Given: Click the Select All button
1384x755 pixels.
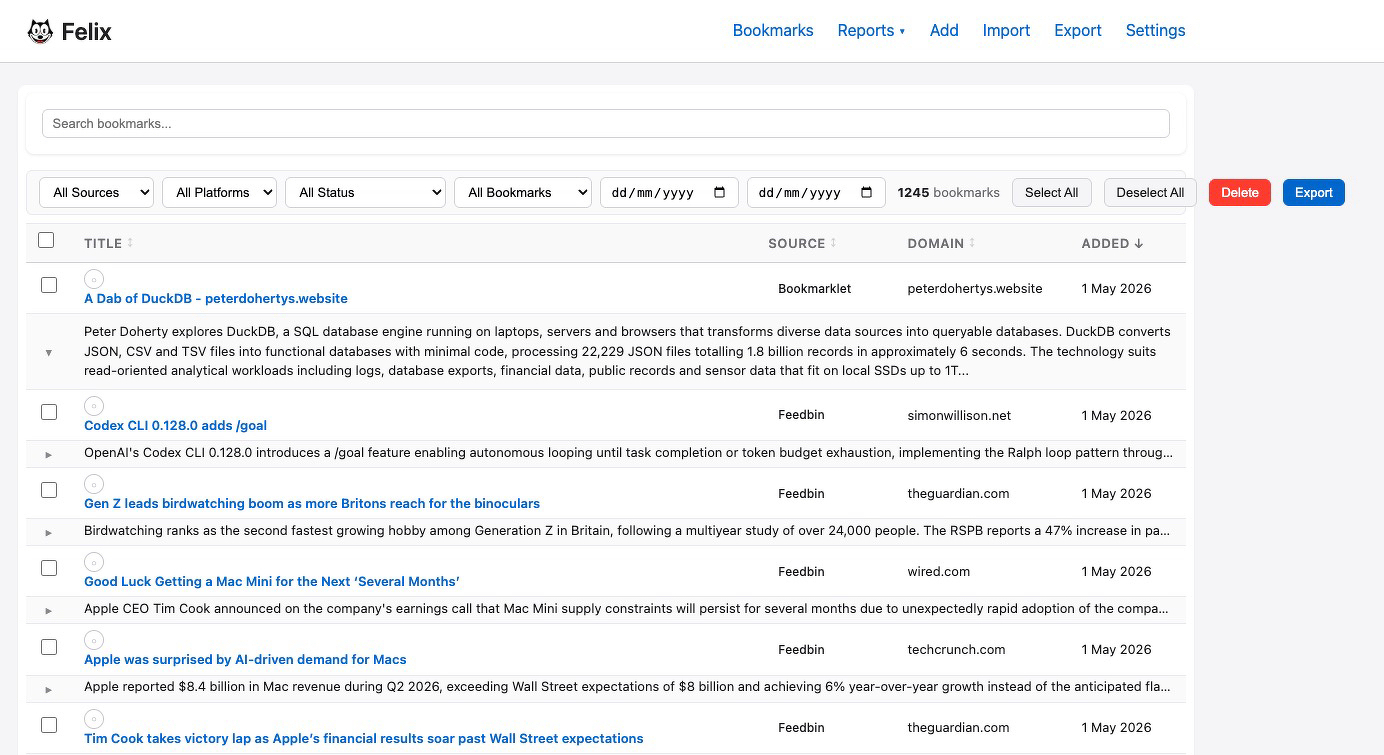Looking at the screenshot, I should click(x=1051, y=192).
